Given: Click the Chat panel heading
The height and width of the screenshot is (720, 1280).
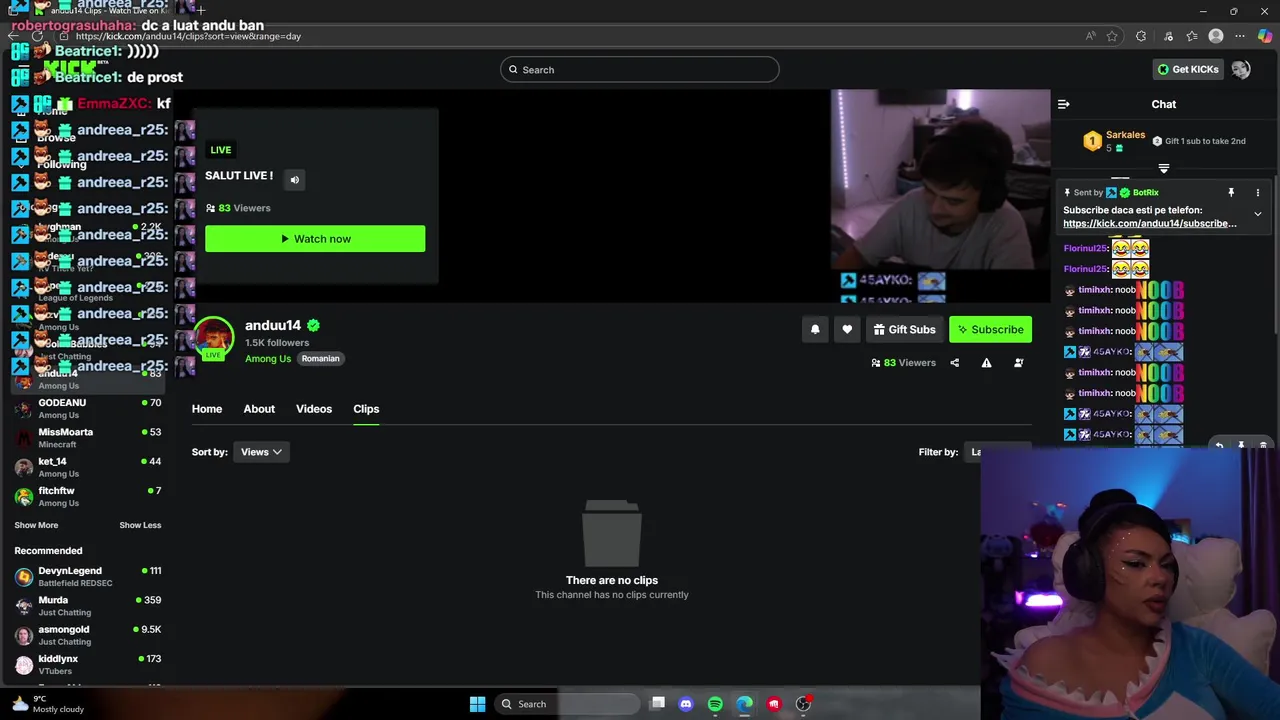Looking at the screenshot, I should pyautogui.click(x=1163, y=104).
